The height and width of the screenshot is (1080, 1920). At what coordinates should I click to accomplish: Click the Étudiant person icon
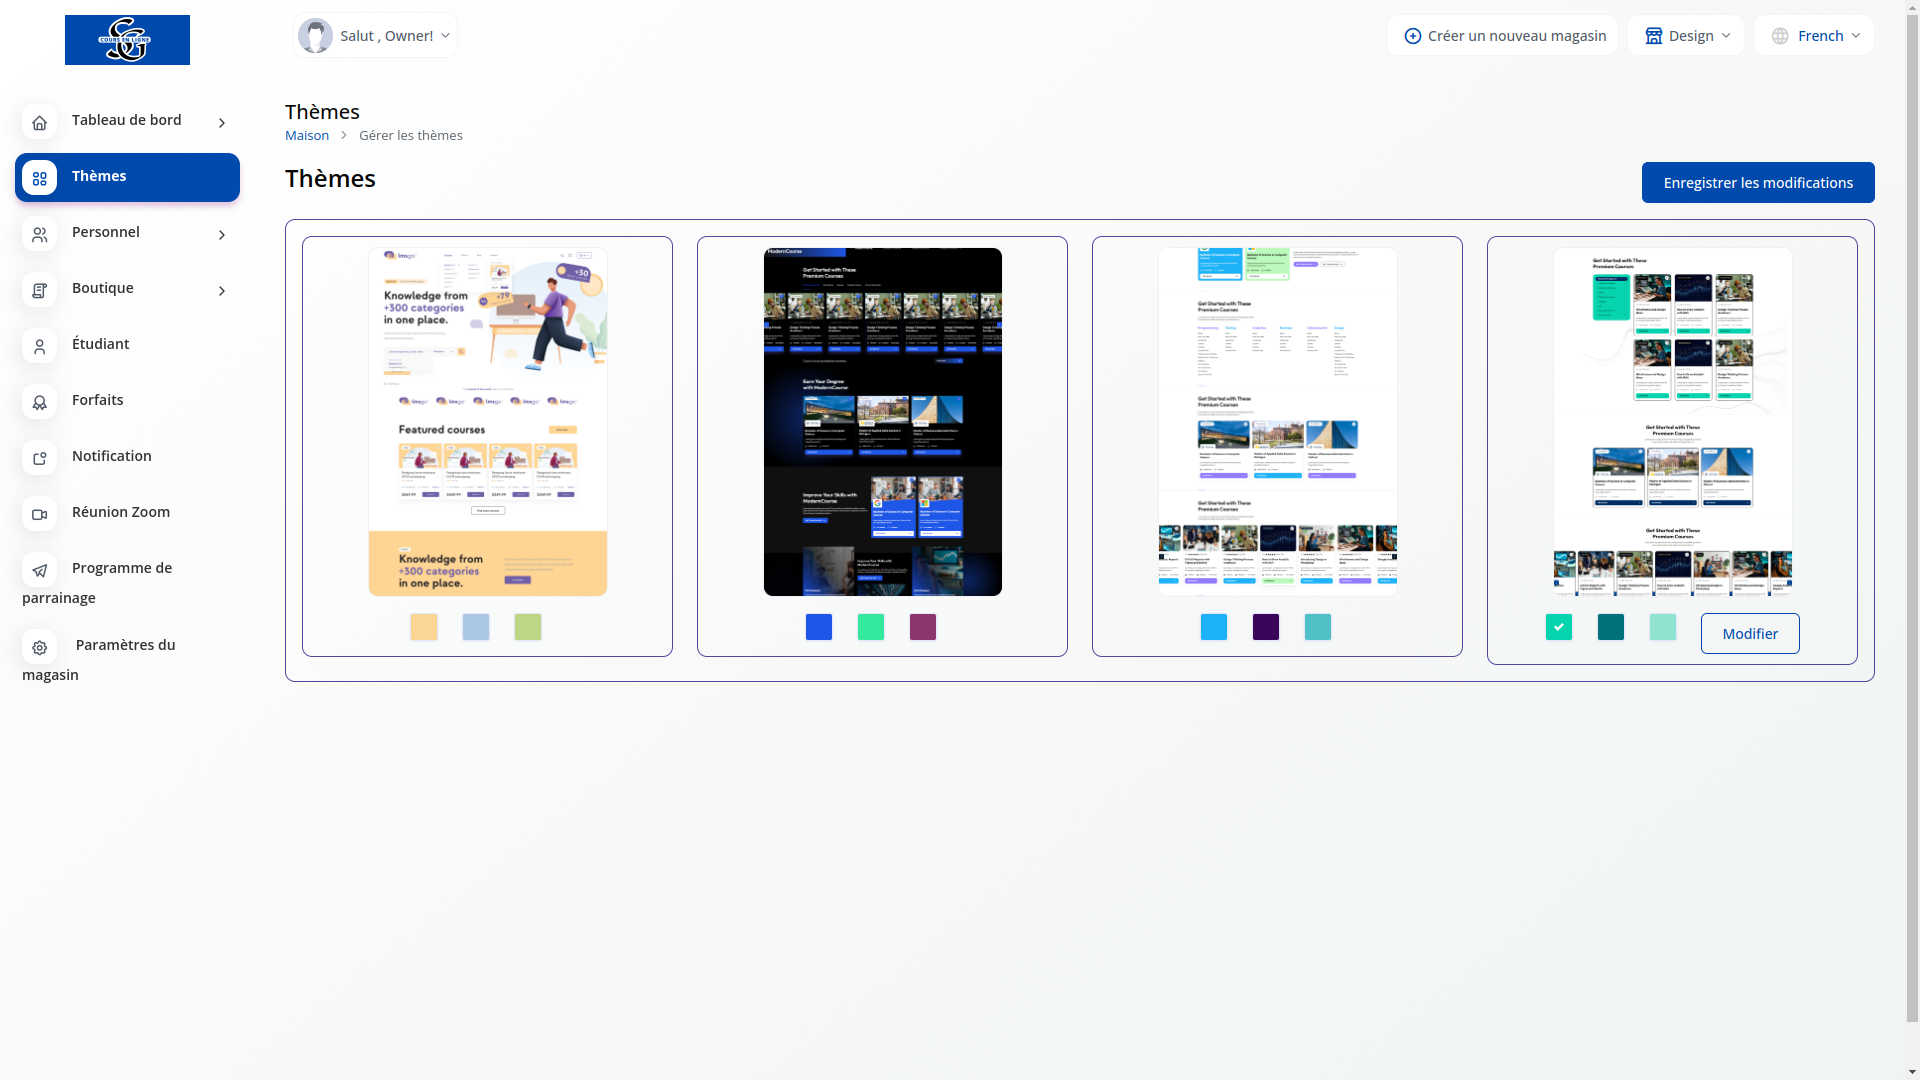(x=39, y=346)
